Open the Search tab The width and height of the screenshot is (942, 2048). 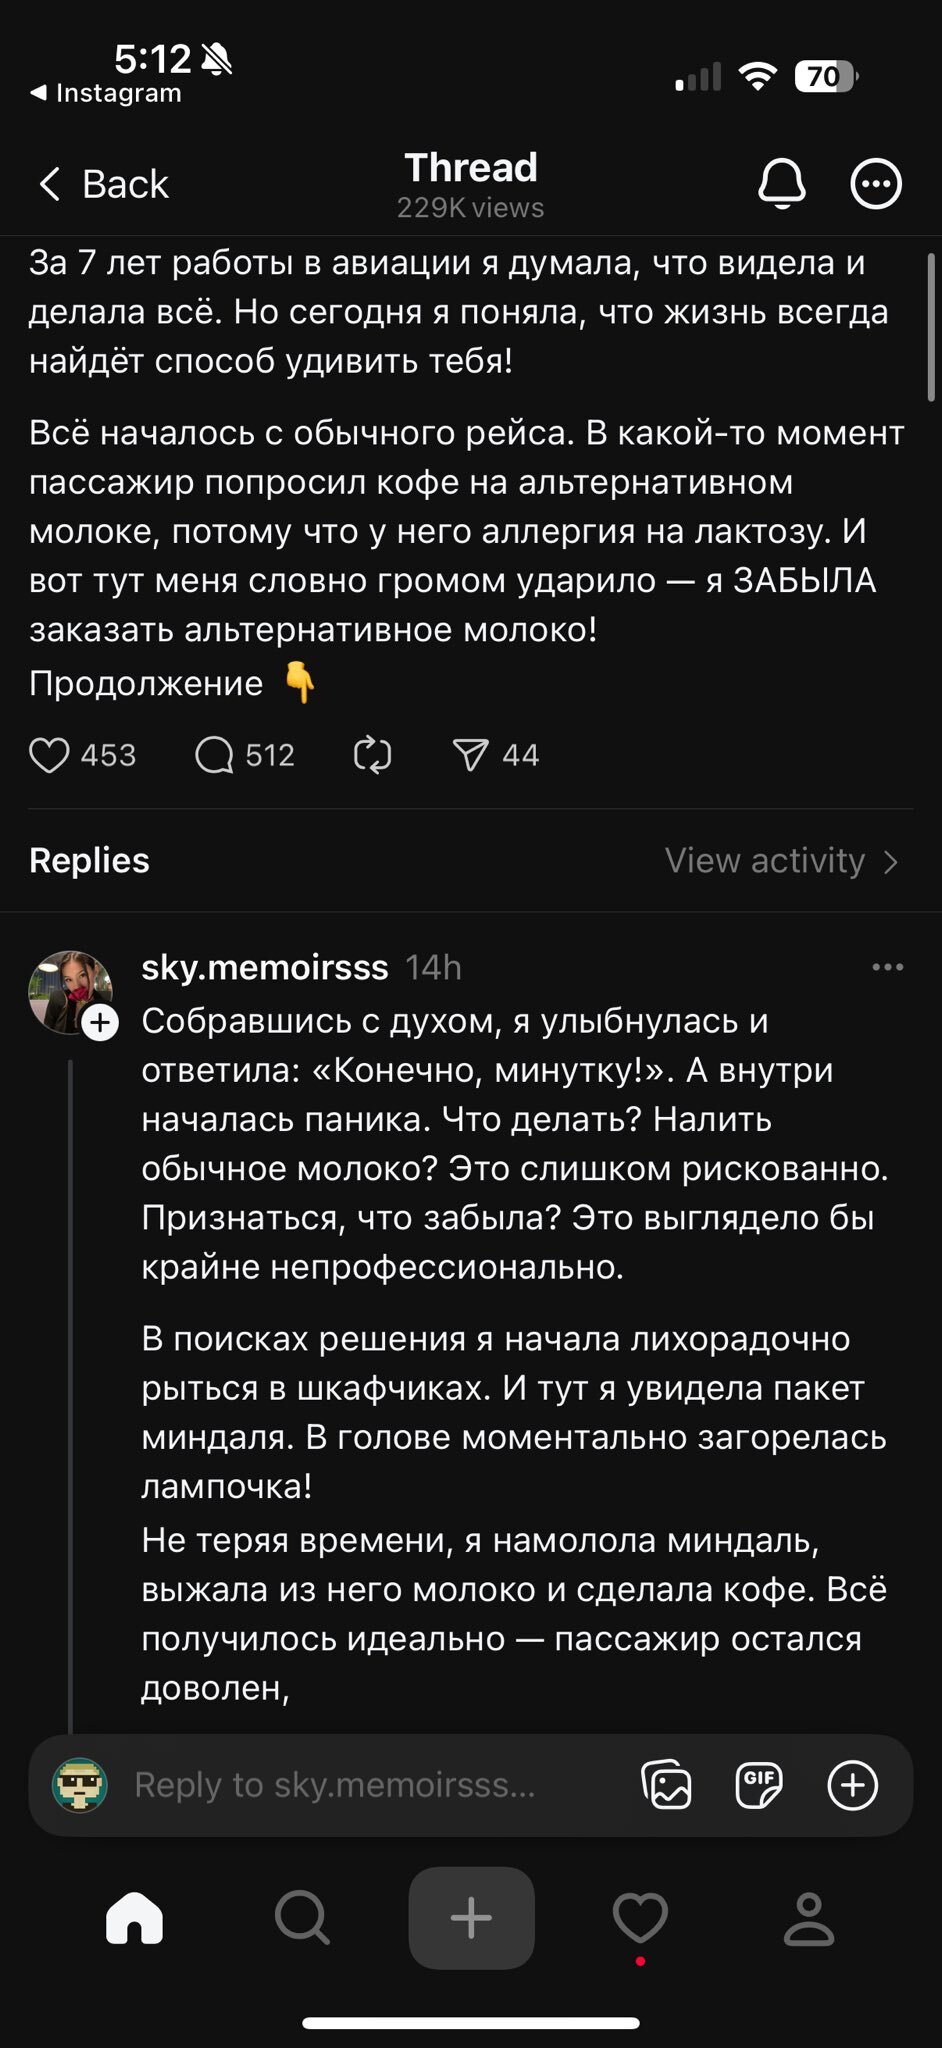(302, 1918)
